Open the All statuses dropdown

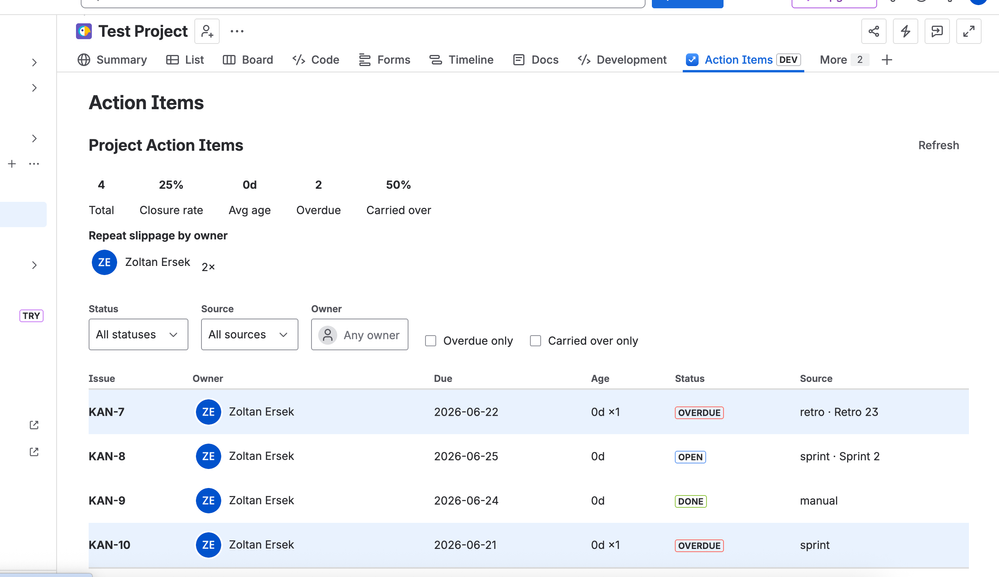coord(138,334)
